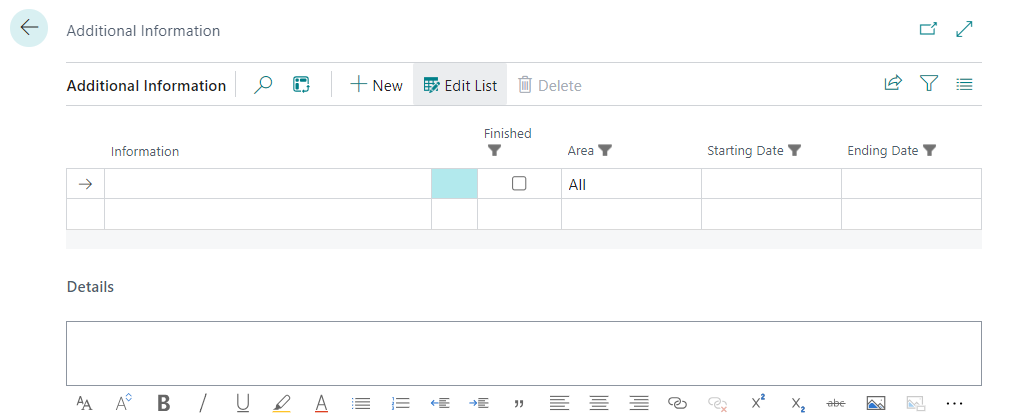The width and height of the screenshot is (1018, 417).
Task: Click the back arrow button
Action: pos(29,29)
